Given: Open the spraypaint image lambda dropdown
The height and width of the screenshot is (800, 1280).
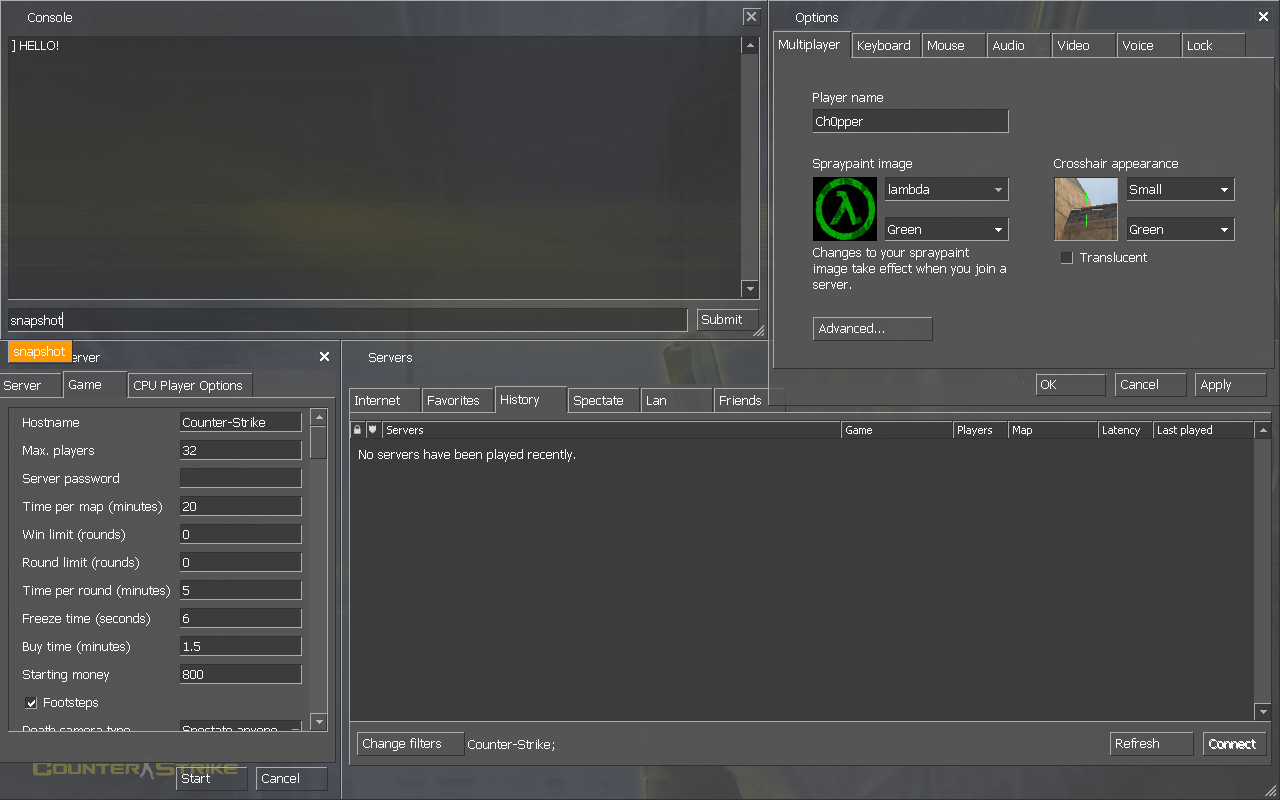Looking at the screenshot, I should (945, 189).
